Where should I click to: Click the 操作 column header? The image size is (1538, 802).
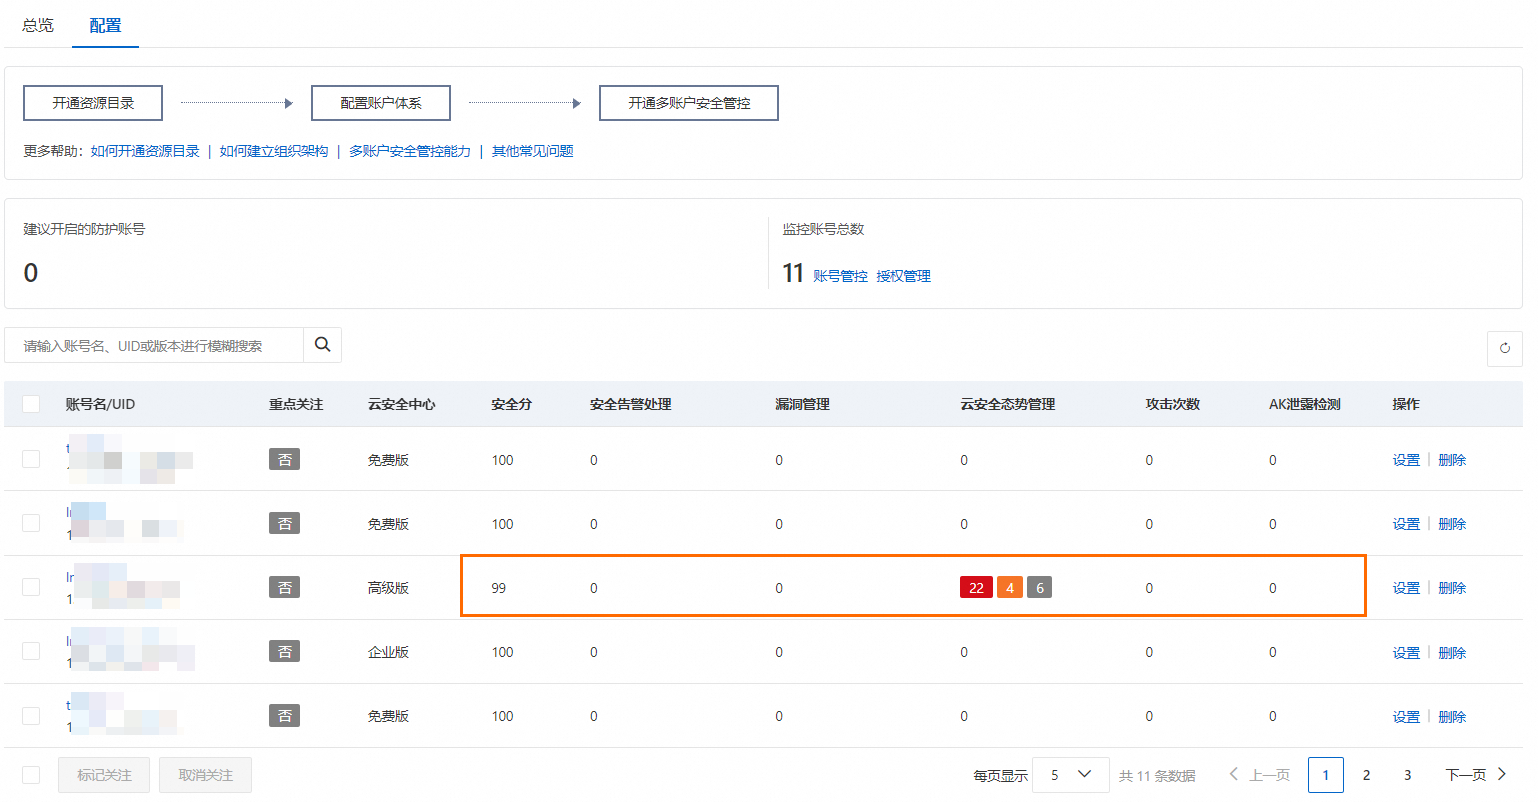pyautogui.click(x=1406, y=404)
